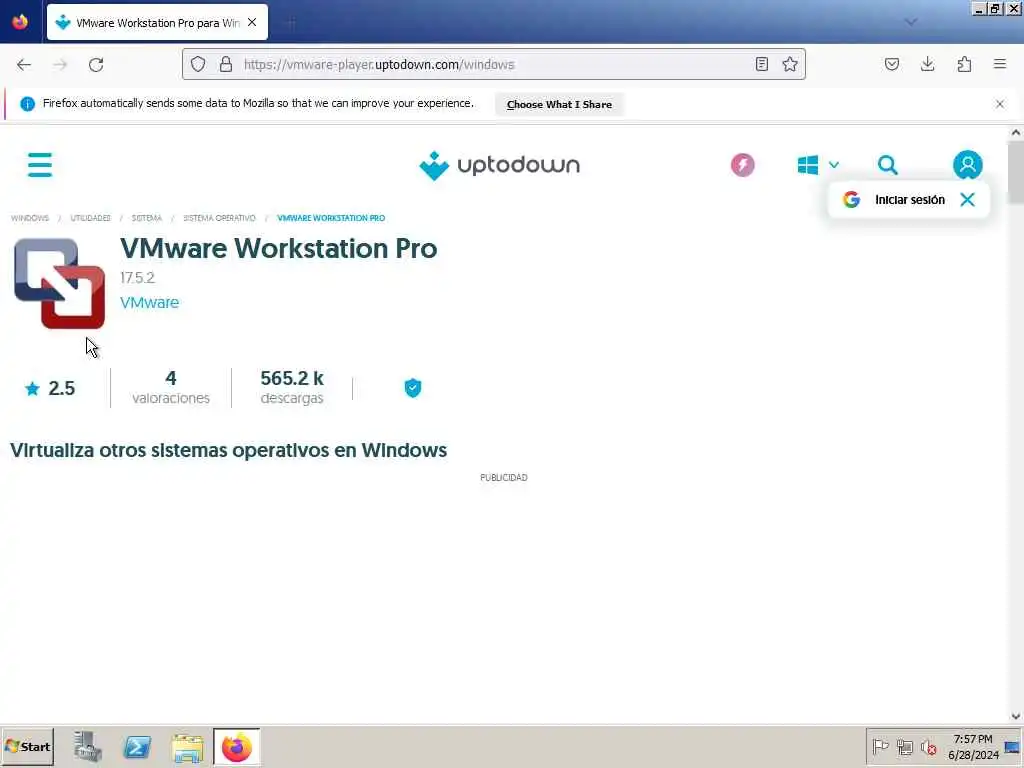Go to WINDOWS breadcrumb
This screenshot has width=1024, height=768.
point(30,218)
